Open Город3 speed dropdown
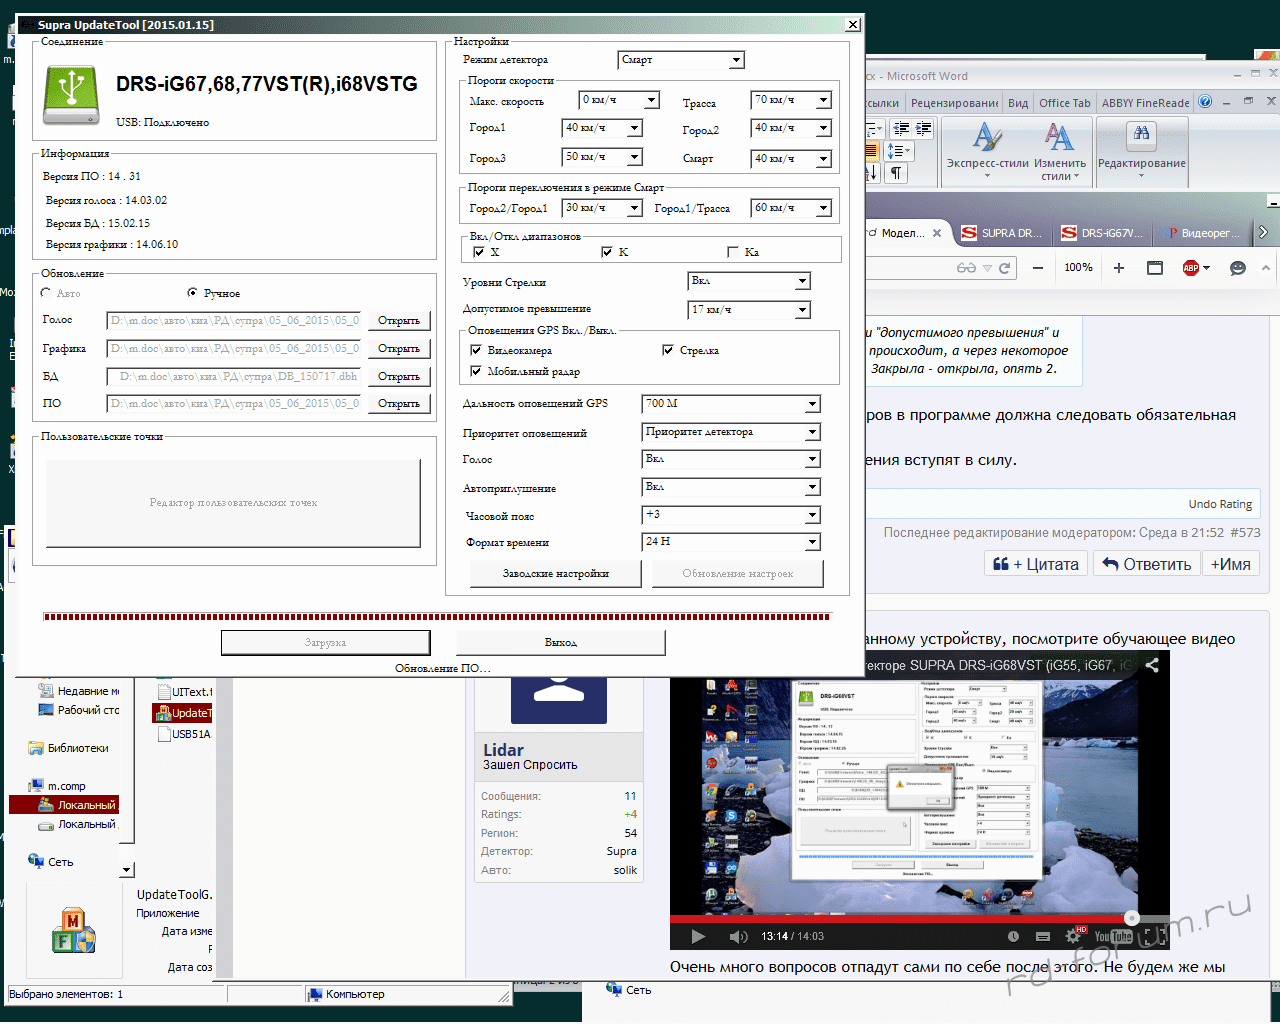The height and width of the screenshot is (1024, 1280). 602,157
